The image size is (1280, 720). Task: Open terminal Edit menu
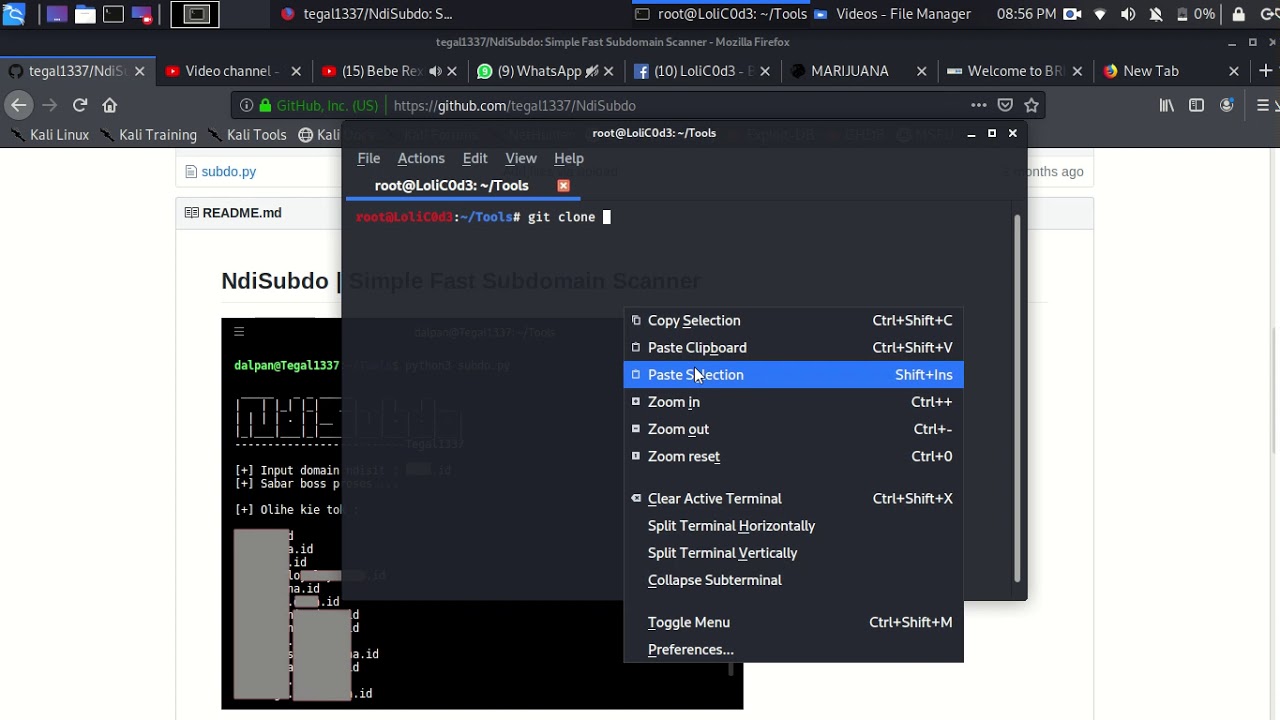475,158
